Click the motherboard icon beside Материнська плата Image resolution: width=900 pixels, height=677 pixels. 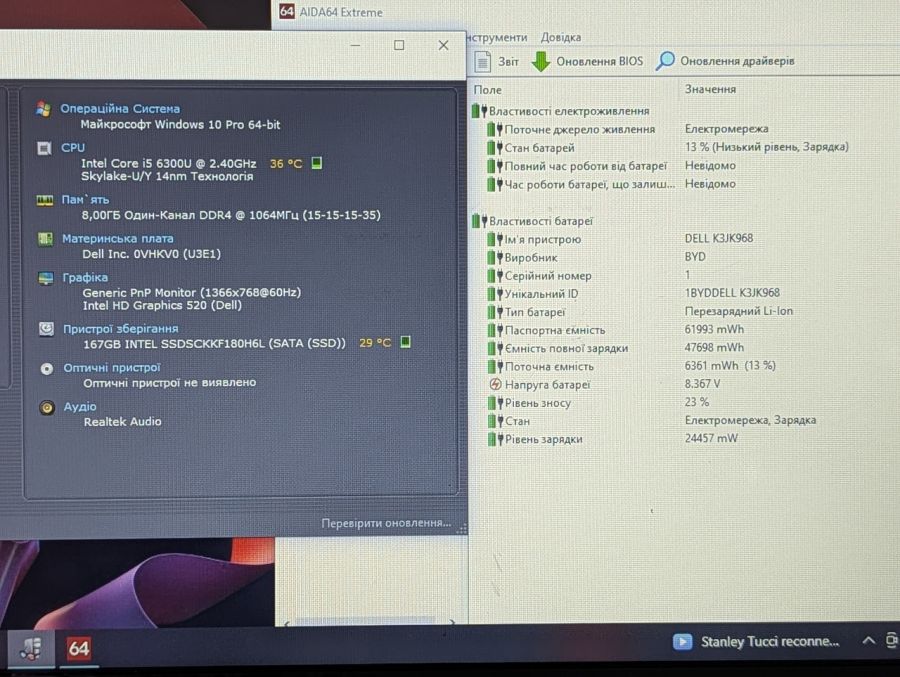tap(45, 239)
